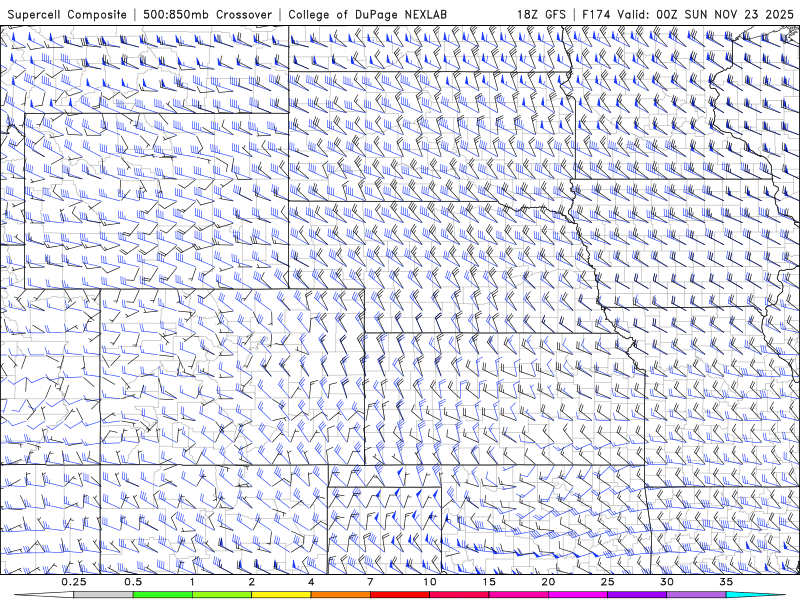The width and height of the screenshot is (800, 600).
Task: Select the '500:850mb Crossover' header text
Action: 208,14
